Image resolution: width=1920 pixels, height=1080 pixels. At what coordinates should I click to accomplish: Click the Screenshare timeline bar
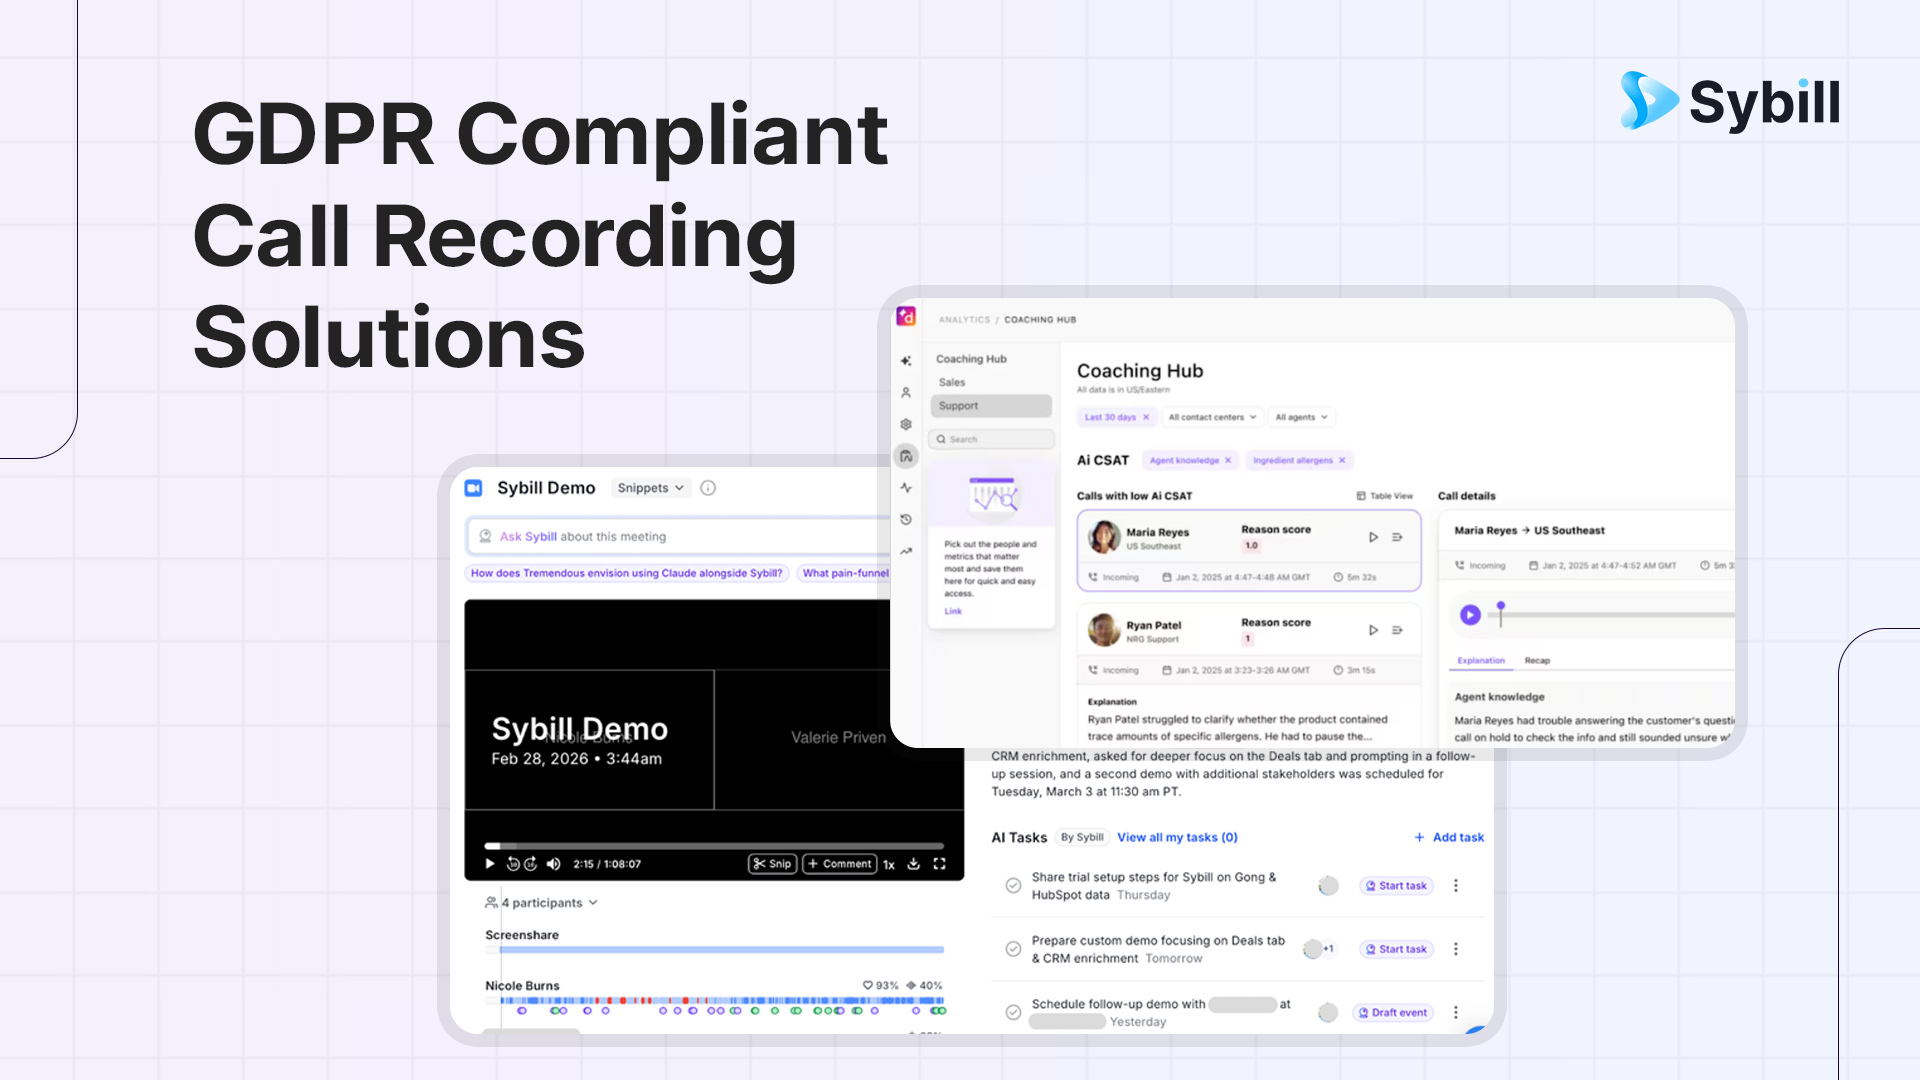pos(714,949)
